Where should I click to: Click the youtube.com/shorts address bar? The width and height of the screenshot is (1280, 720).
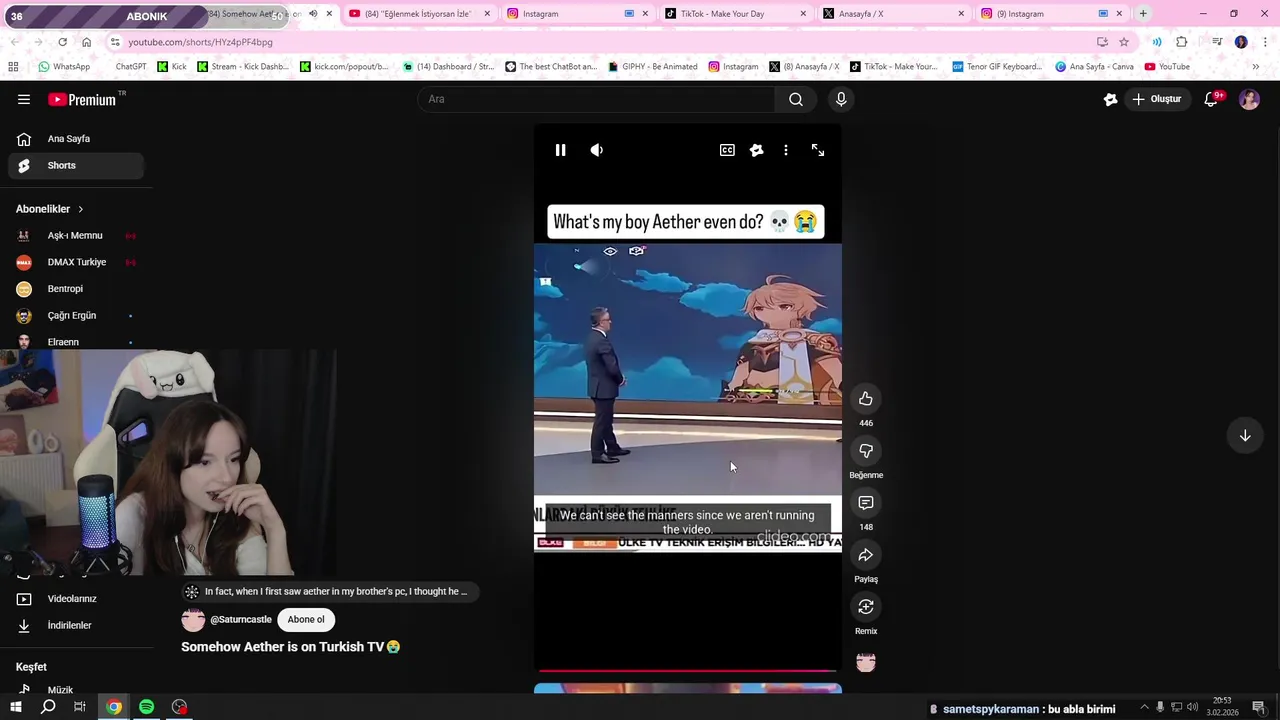600,42
